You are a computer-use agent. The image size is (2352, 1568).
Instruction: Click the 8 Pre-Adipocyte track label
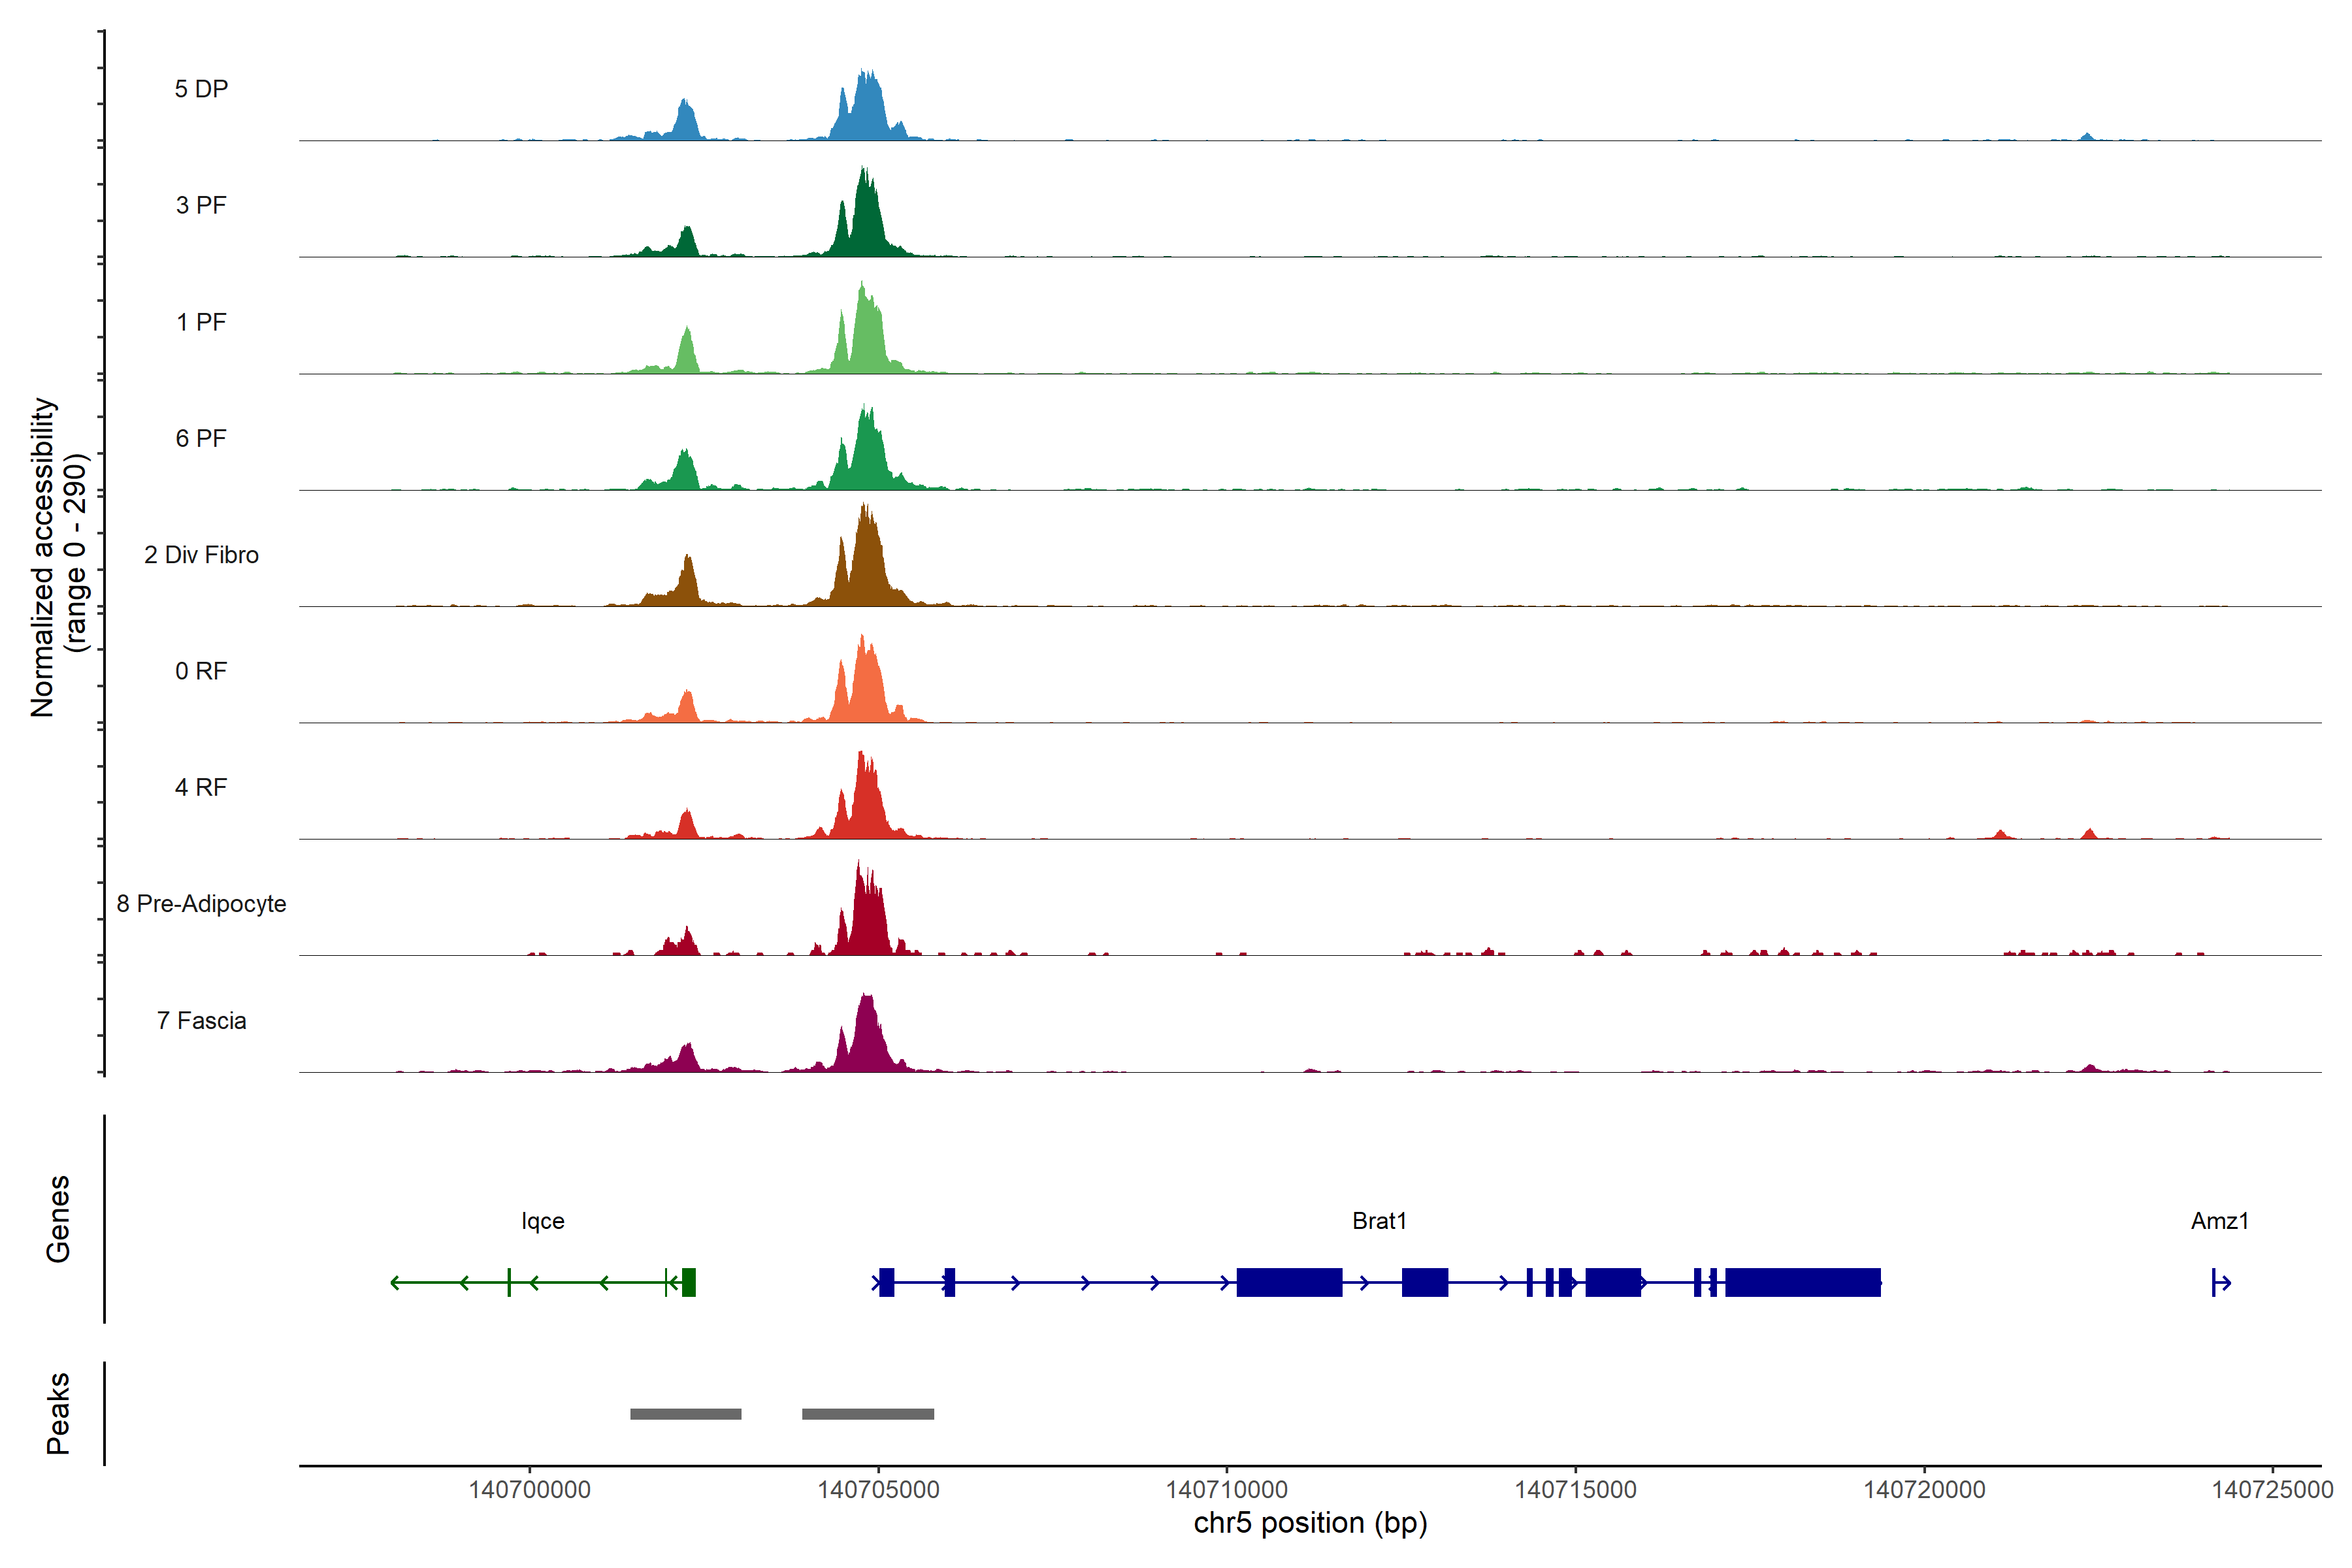201,904
